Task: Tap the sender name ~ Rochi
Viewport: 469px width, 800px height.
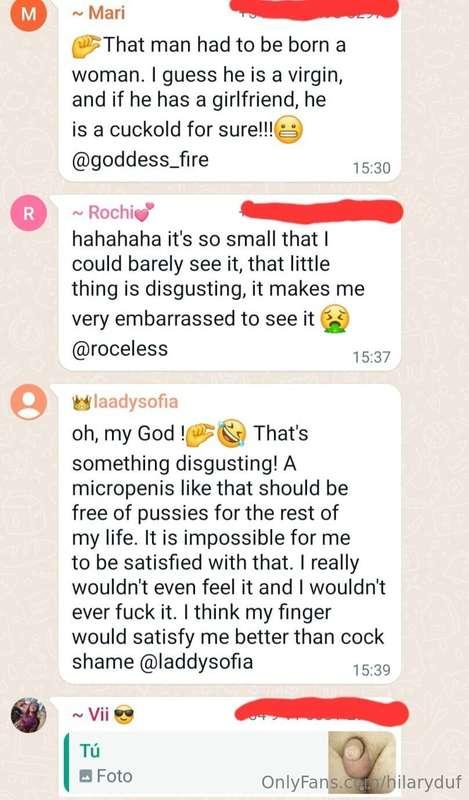Action: pyautogui.click(x=113, y=212)
